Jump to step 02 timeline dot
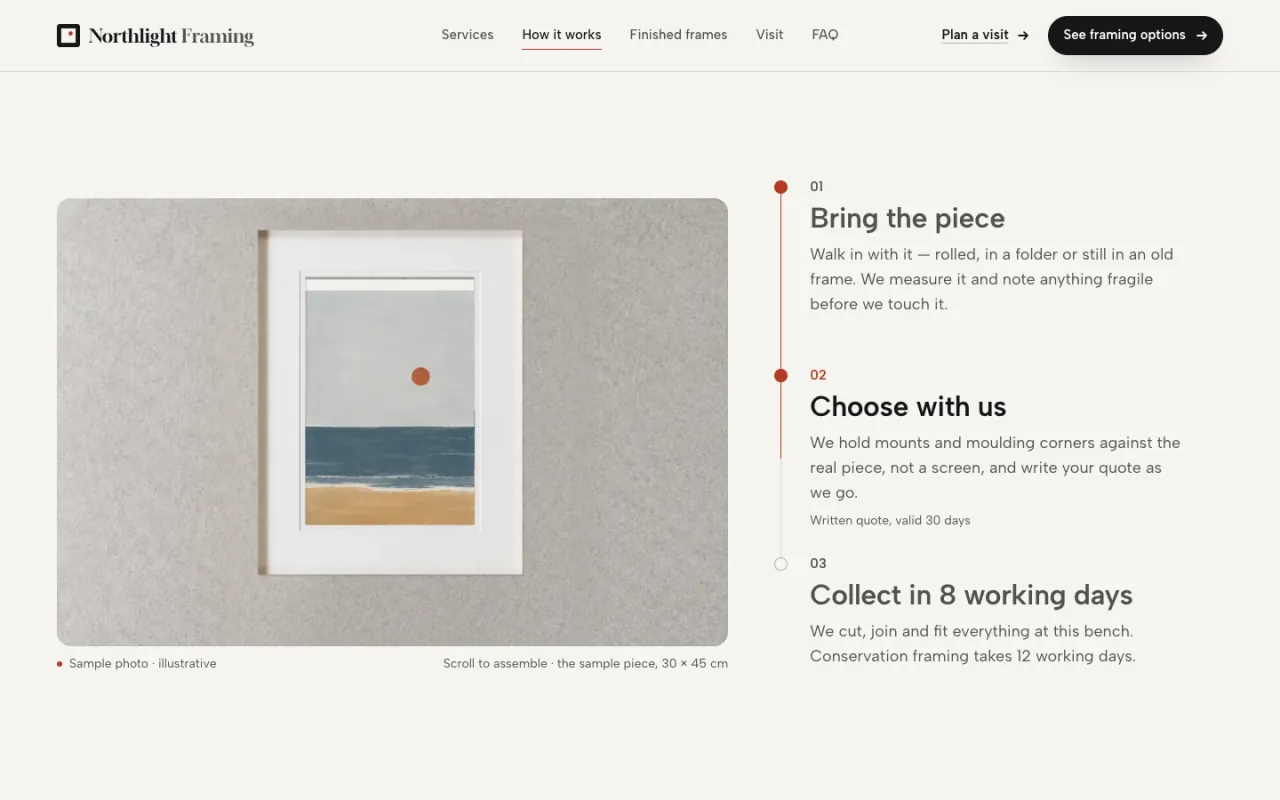This screenshot has width=1280, height=800. tap(781, 376)
